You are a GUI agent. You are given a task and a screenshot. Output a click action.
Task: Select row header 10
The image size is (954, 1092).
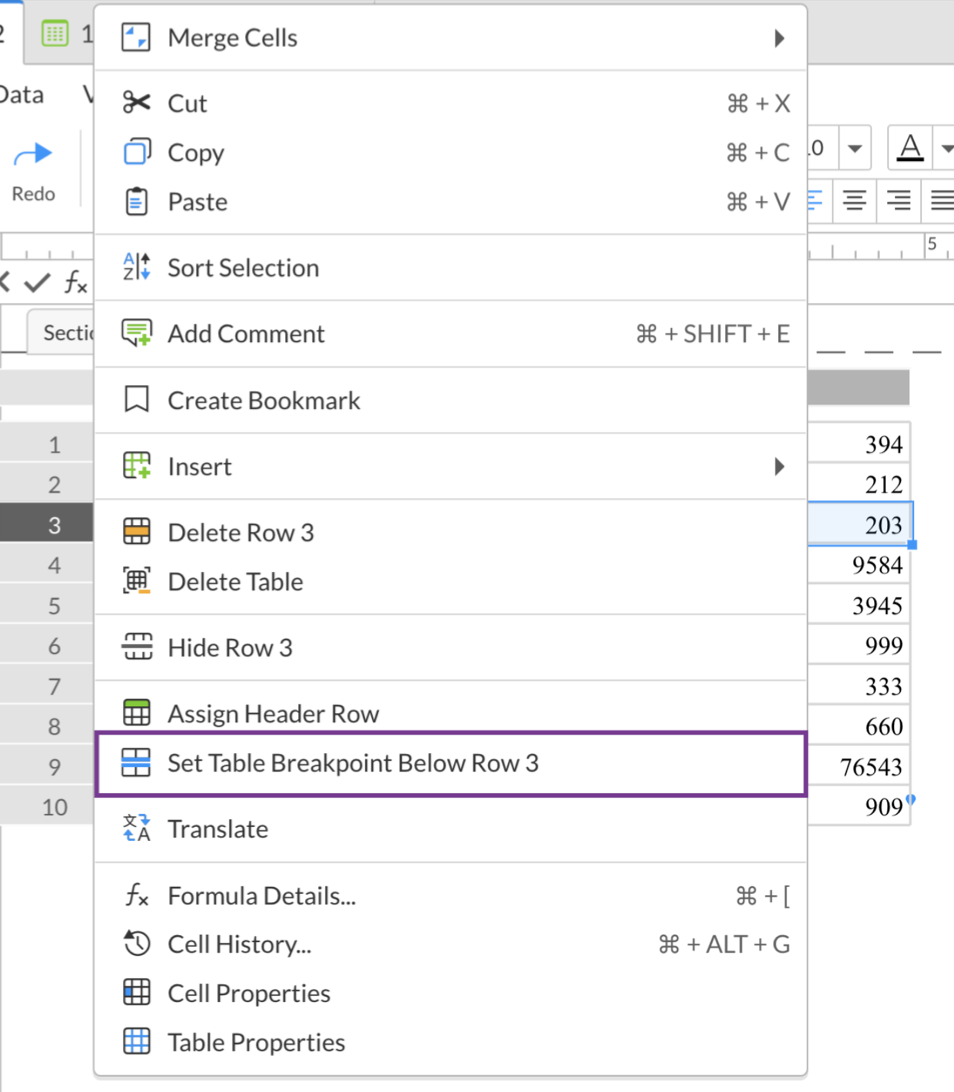coord(47,806)
